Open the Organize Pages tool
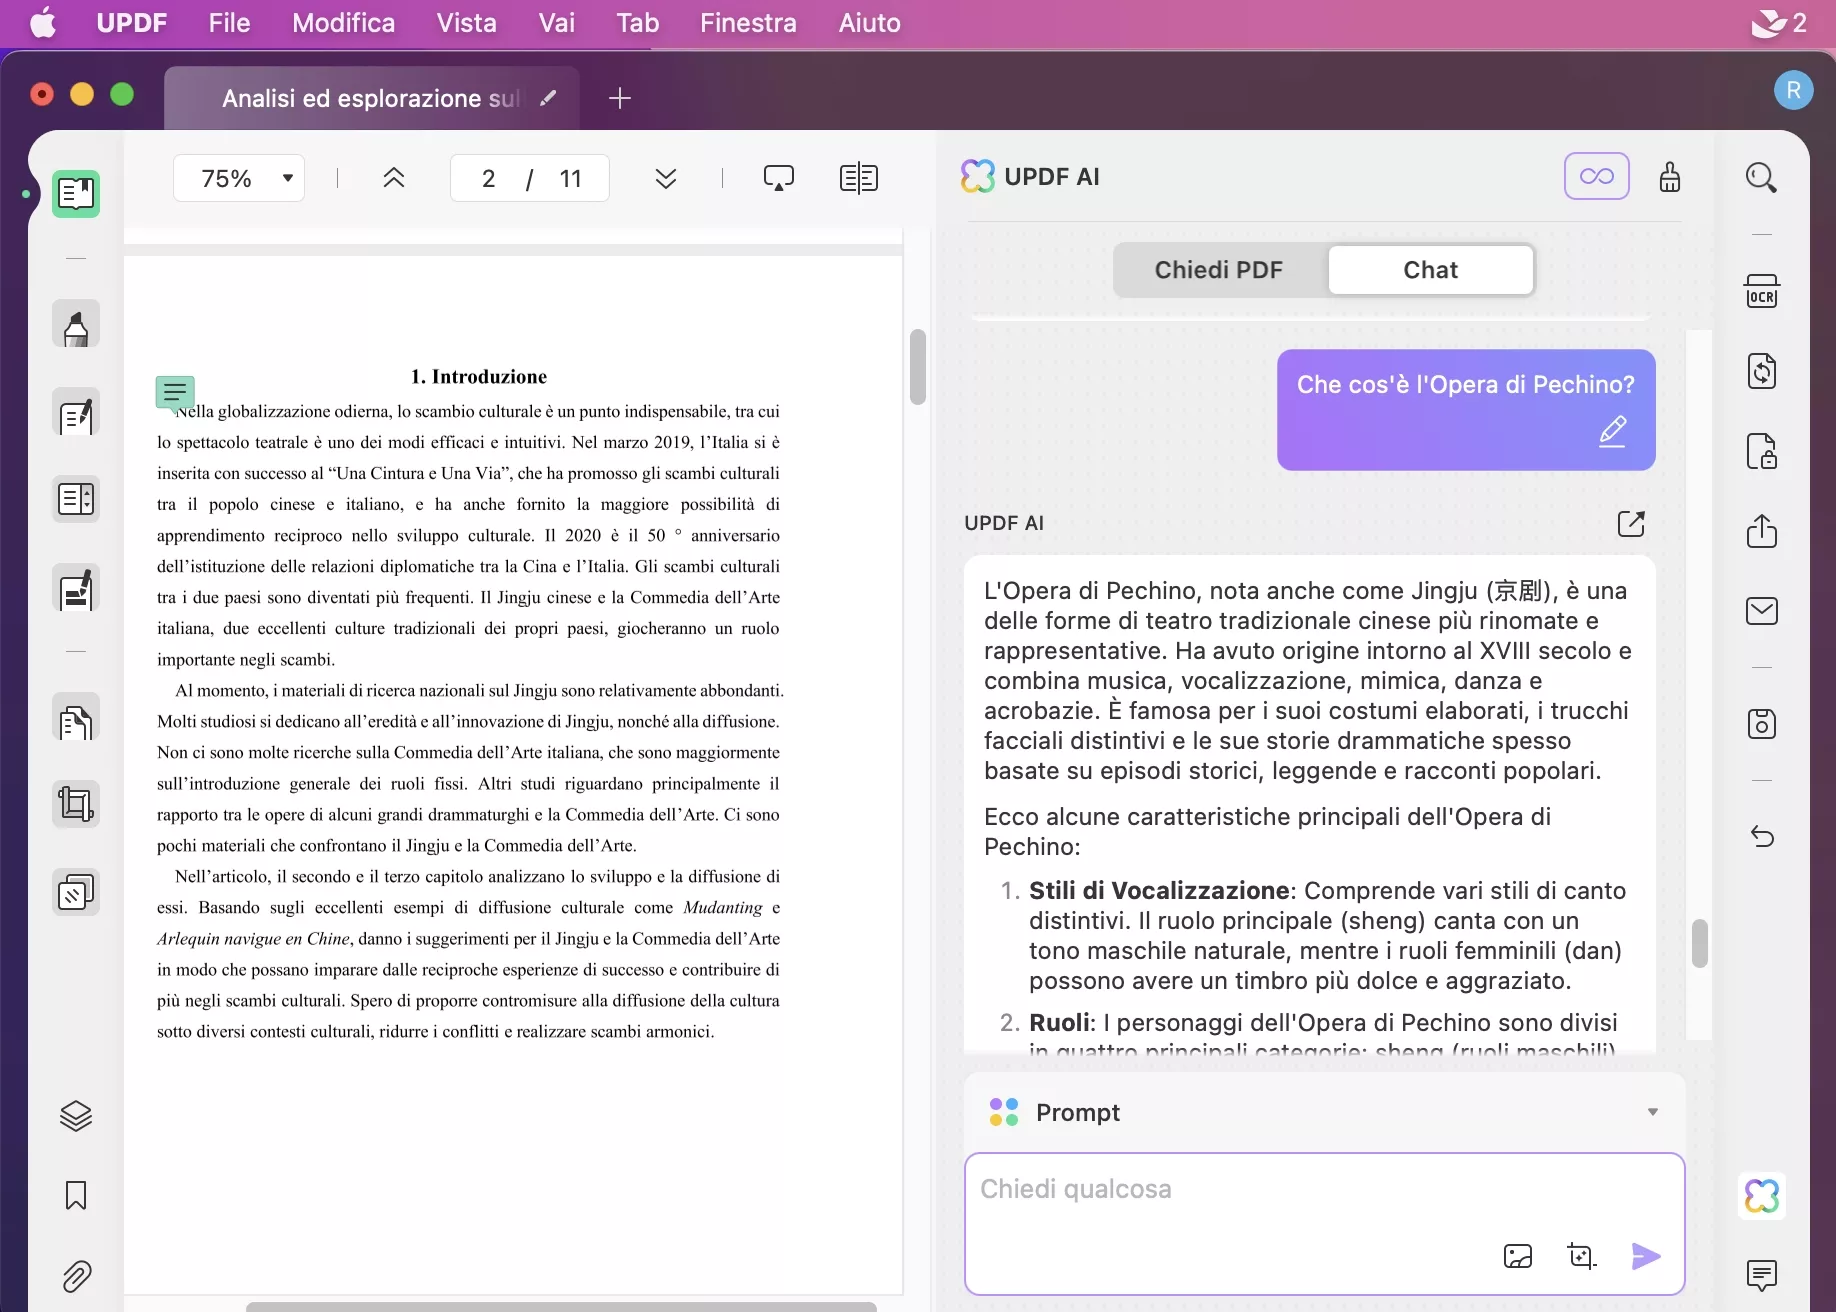The width and height of the screenshot is (1836, 1312). click(76, 498)
